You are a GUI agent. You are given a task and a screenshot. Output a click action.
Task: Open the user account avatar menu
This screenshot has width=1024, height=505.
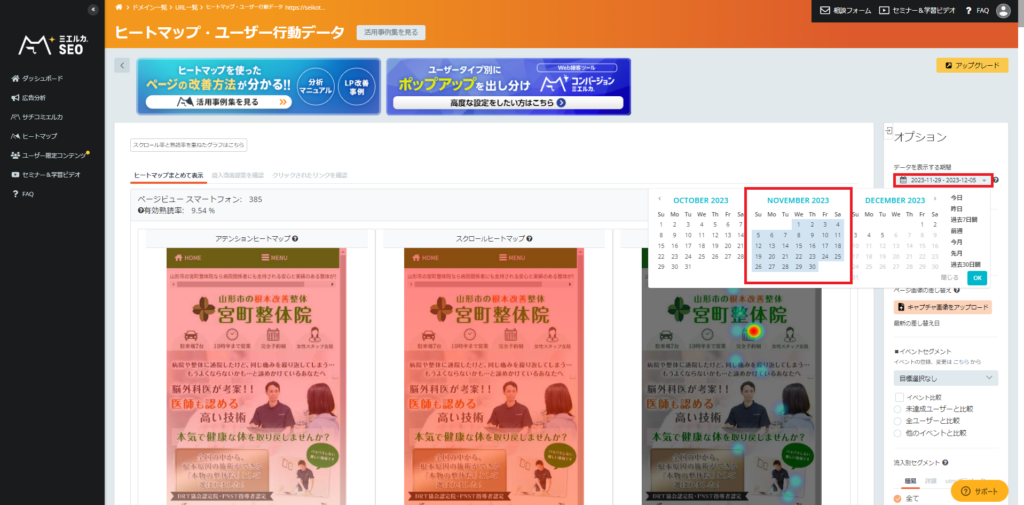(1003, 10)
